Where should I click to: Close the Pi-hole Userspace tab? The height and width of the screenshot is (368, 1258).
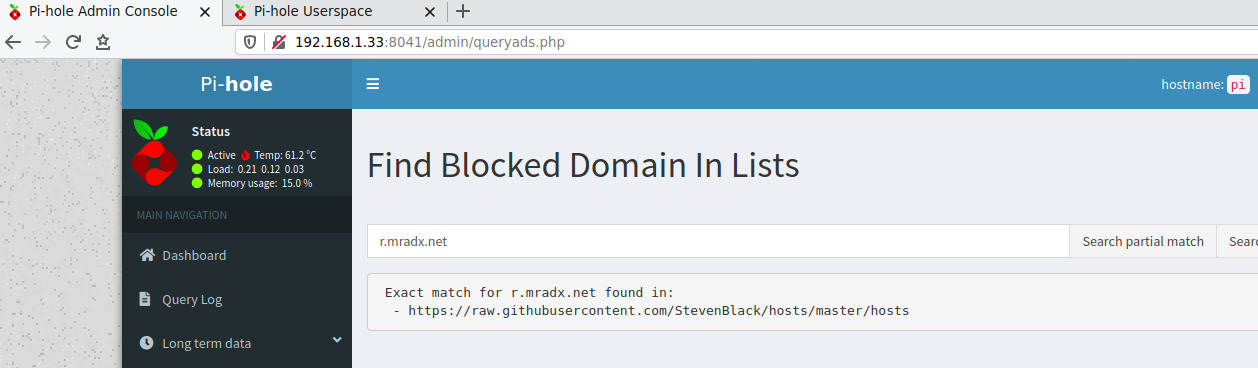tap(430, 12)
